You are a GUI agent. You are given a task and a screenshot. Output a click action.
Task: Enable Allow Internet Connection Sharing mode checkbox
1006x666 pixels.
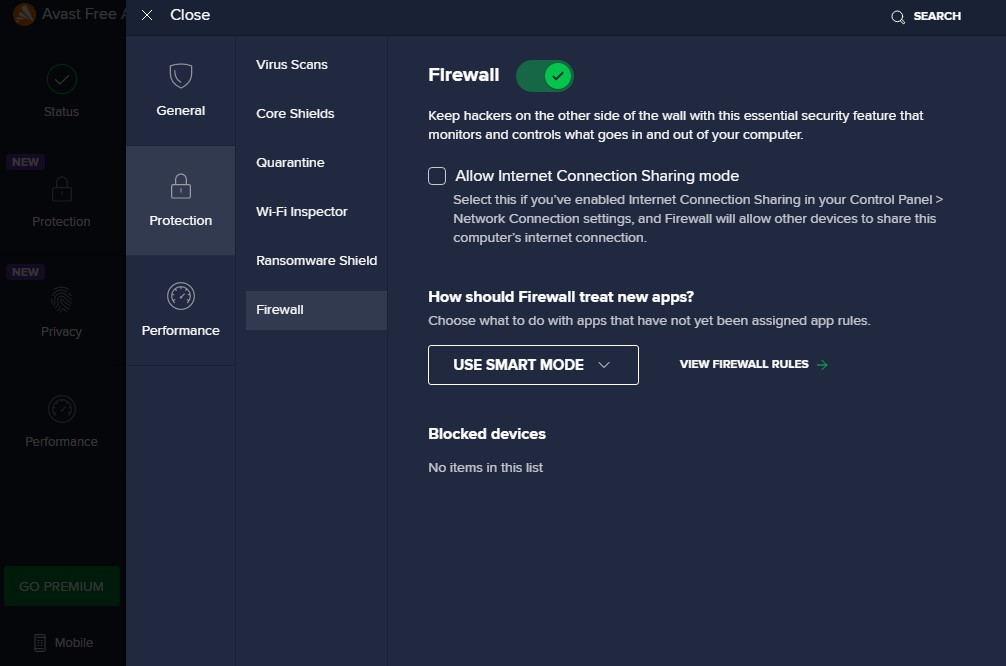(437, 176)
